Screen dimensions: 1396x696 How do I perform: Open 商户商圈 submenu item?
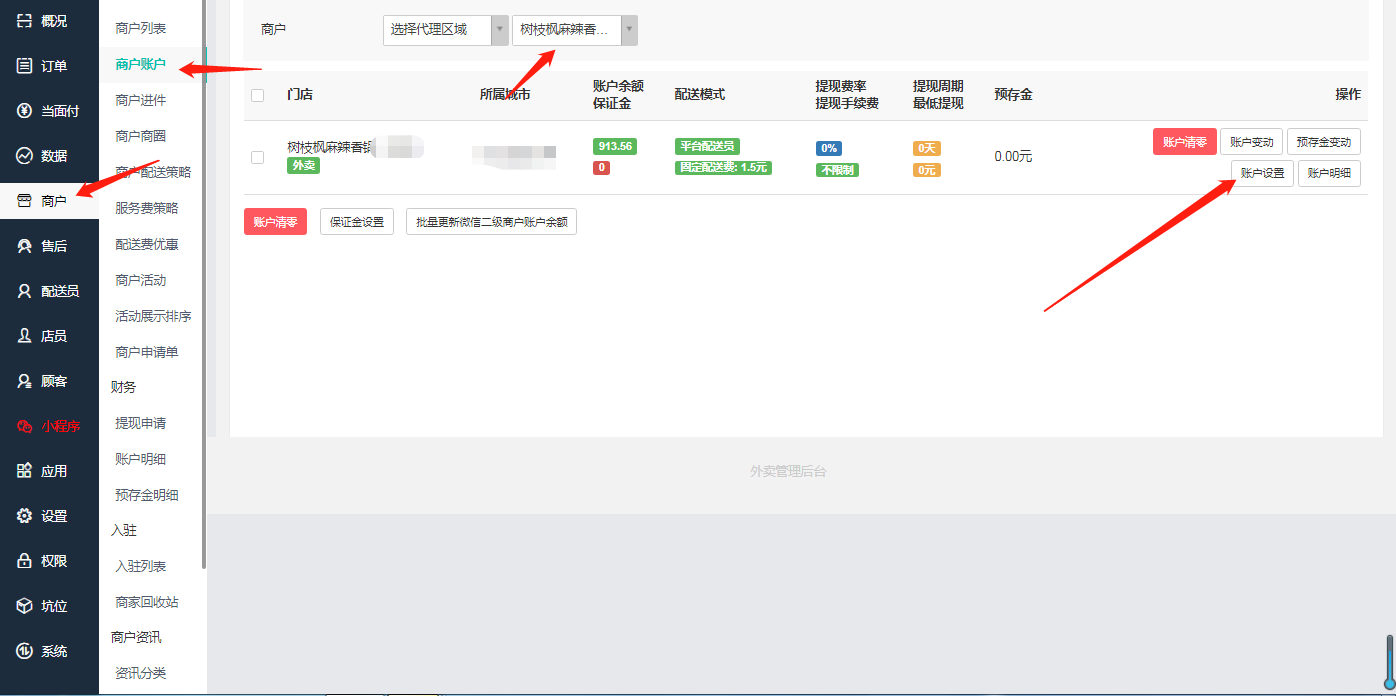141,136
